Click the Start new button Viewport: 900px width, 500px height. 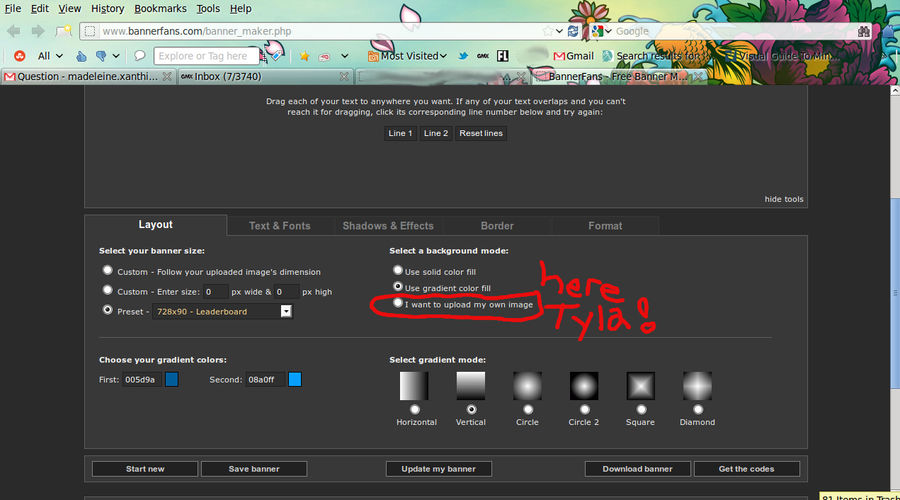click(145, 469)
